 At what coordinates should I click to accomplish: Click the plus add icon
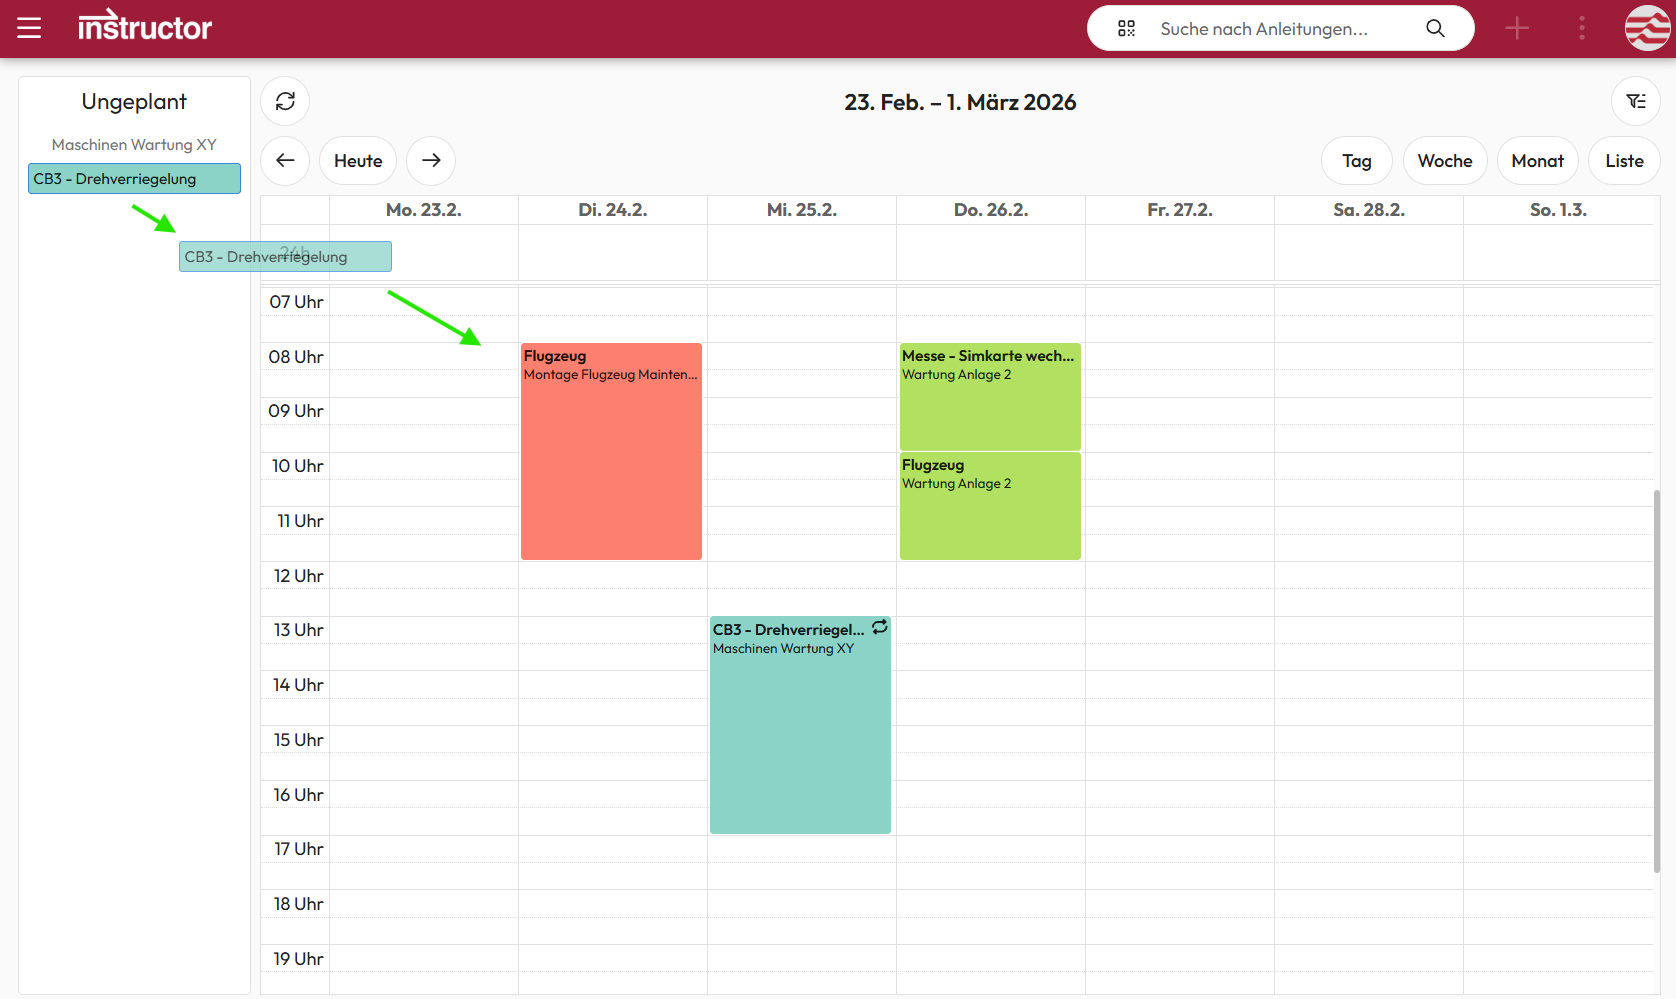(x=1517, y=28)
